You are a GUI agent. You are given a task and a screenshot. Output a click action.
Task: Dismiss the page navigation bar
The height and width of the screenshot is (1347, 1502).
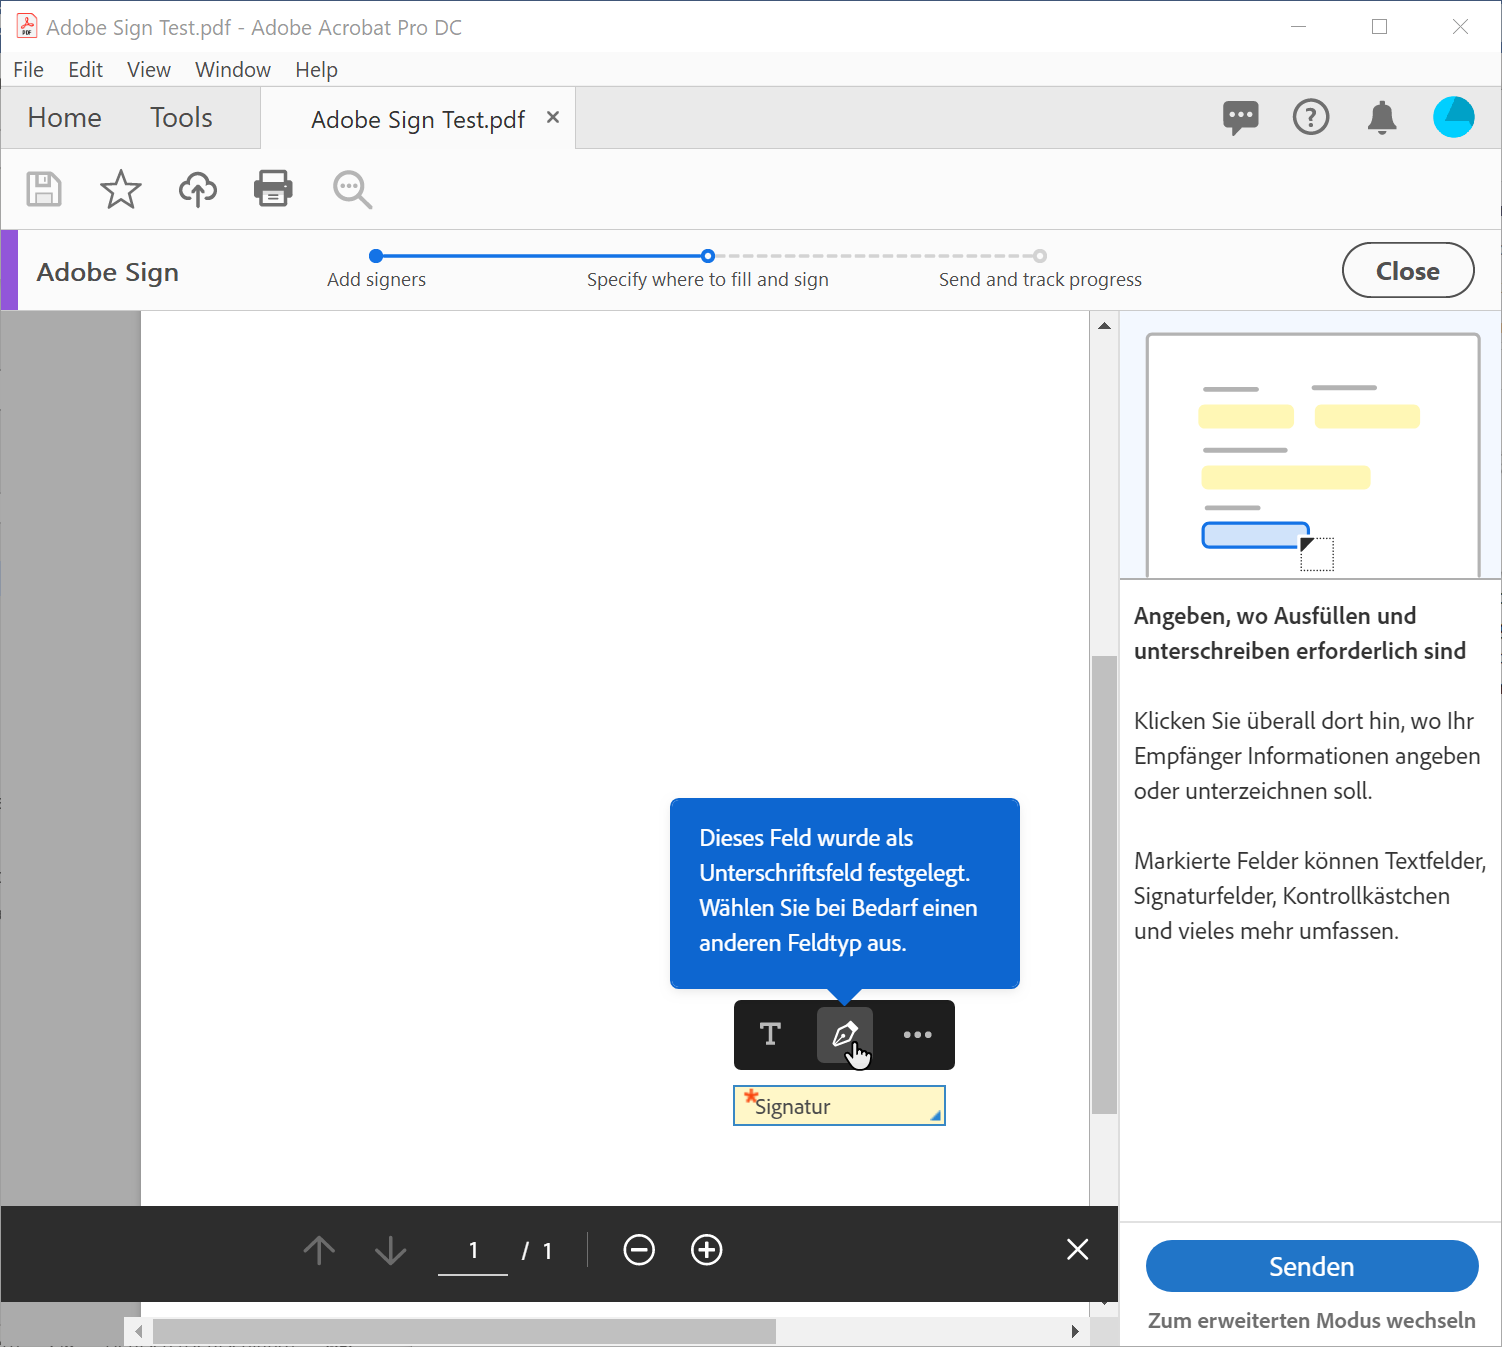(x=1077, y=1249)
